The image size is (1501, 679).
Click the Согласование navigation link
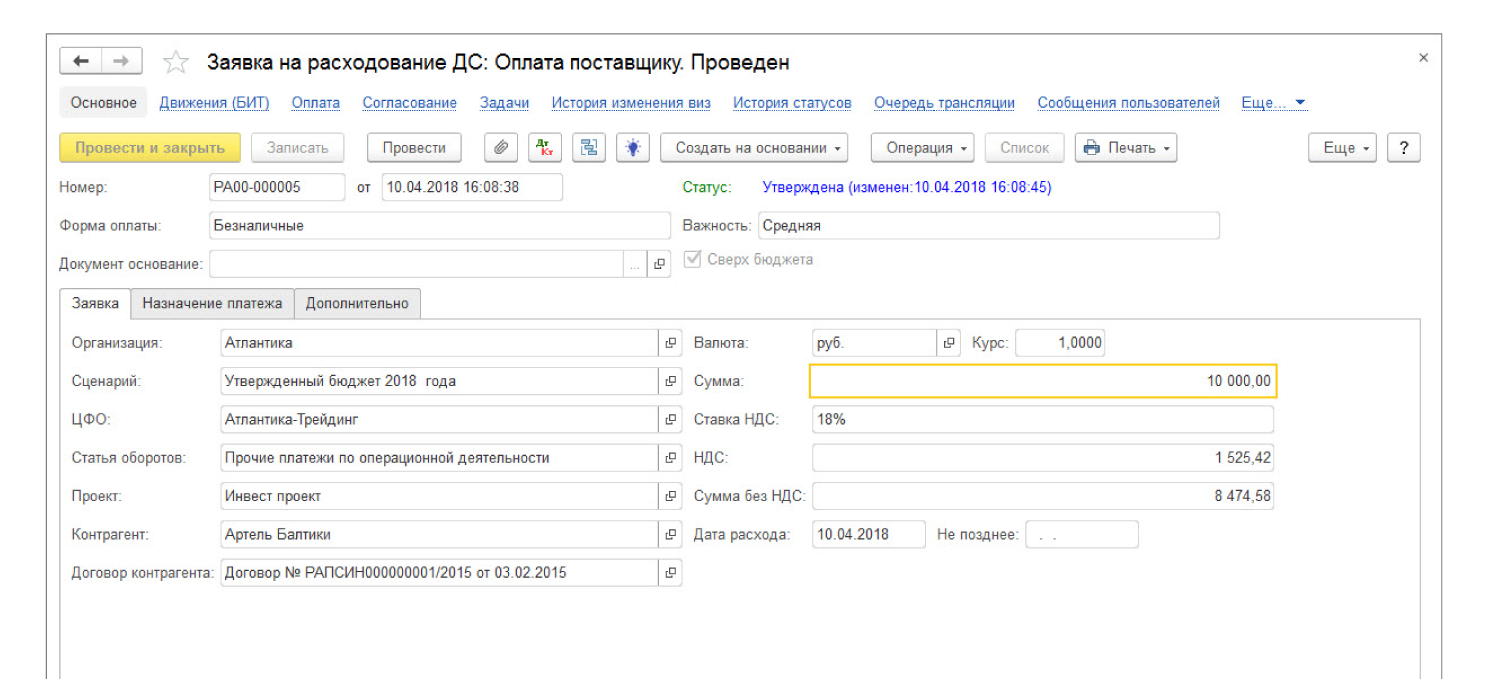tap(409, 103)
